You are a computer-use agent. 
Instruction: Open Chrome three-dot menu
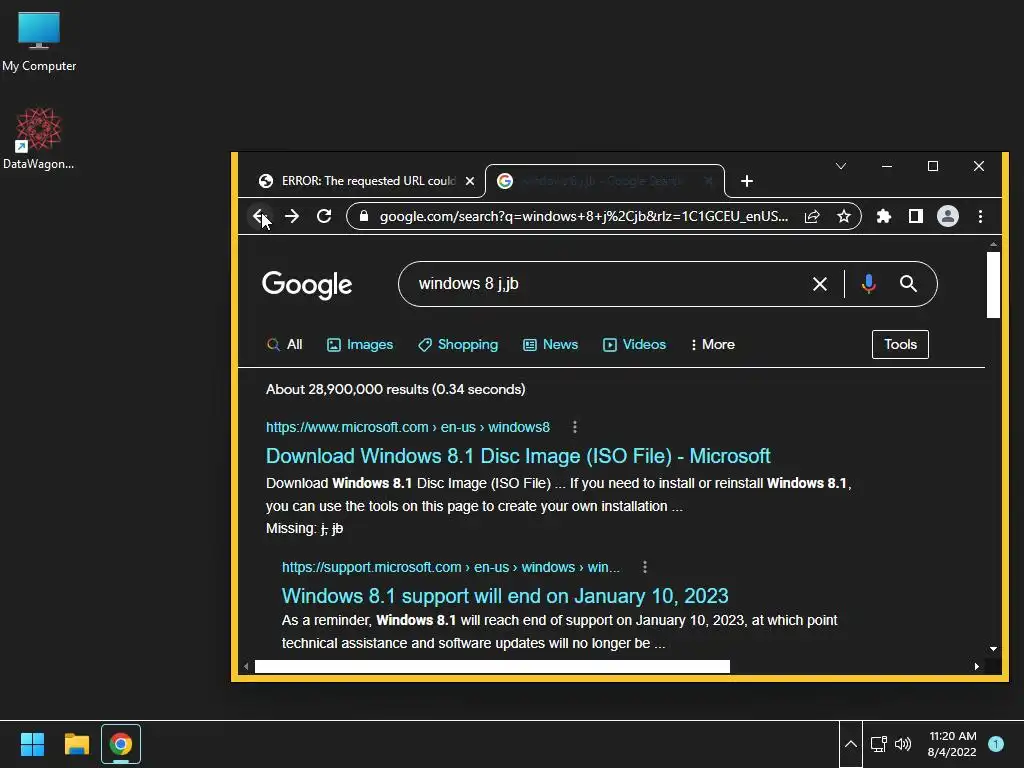(x=980, y=216)
